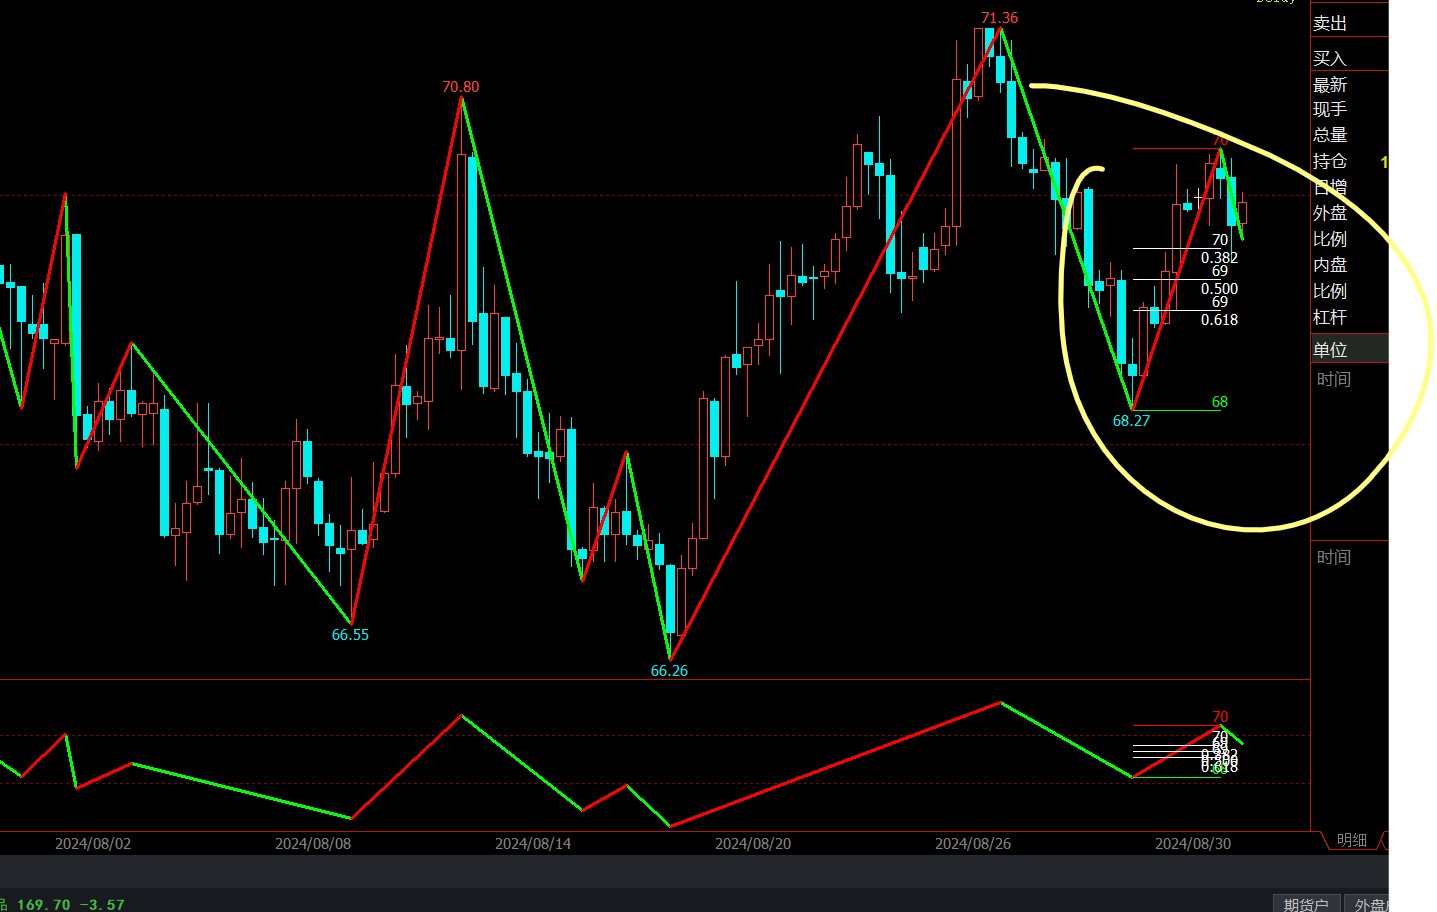Click the 71.36 high price label

[1000, 18]
